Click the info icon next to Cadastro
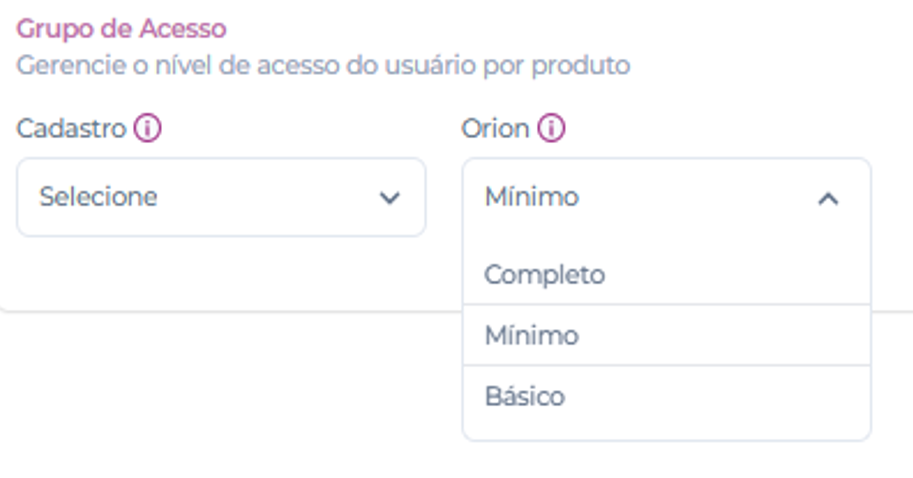This screenshot has height=478, width=913. point(148,129)
